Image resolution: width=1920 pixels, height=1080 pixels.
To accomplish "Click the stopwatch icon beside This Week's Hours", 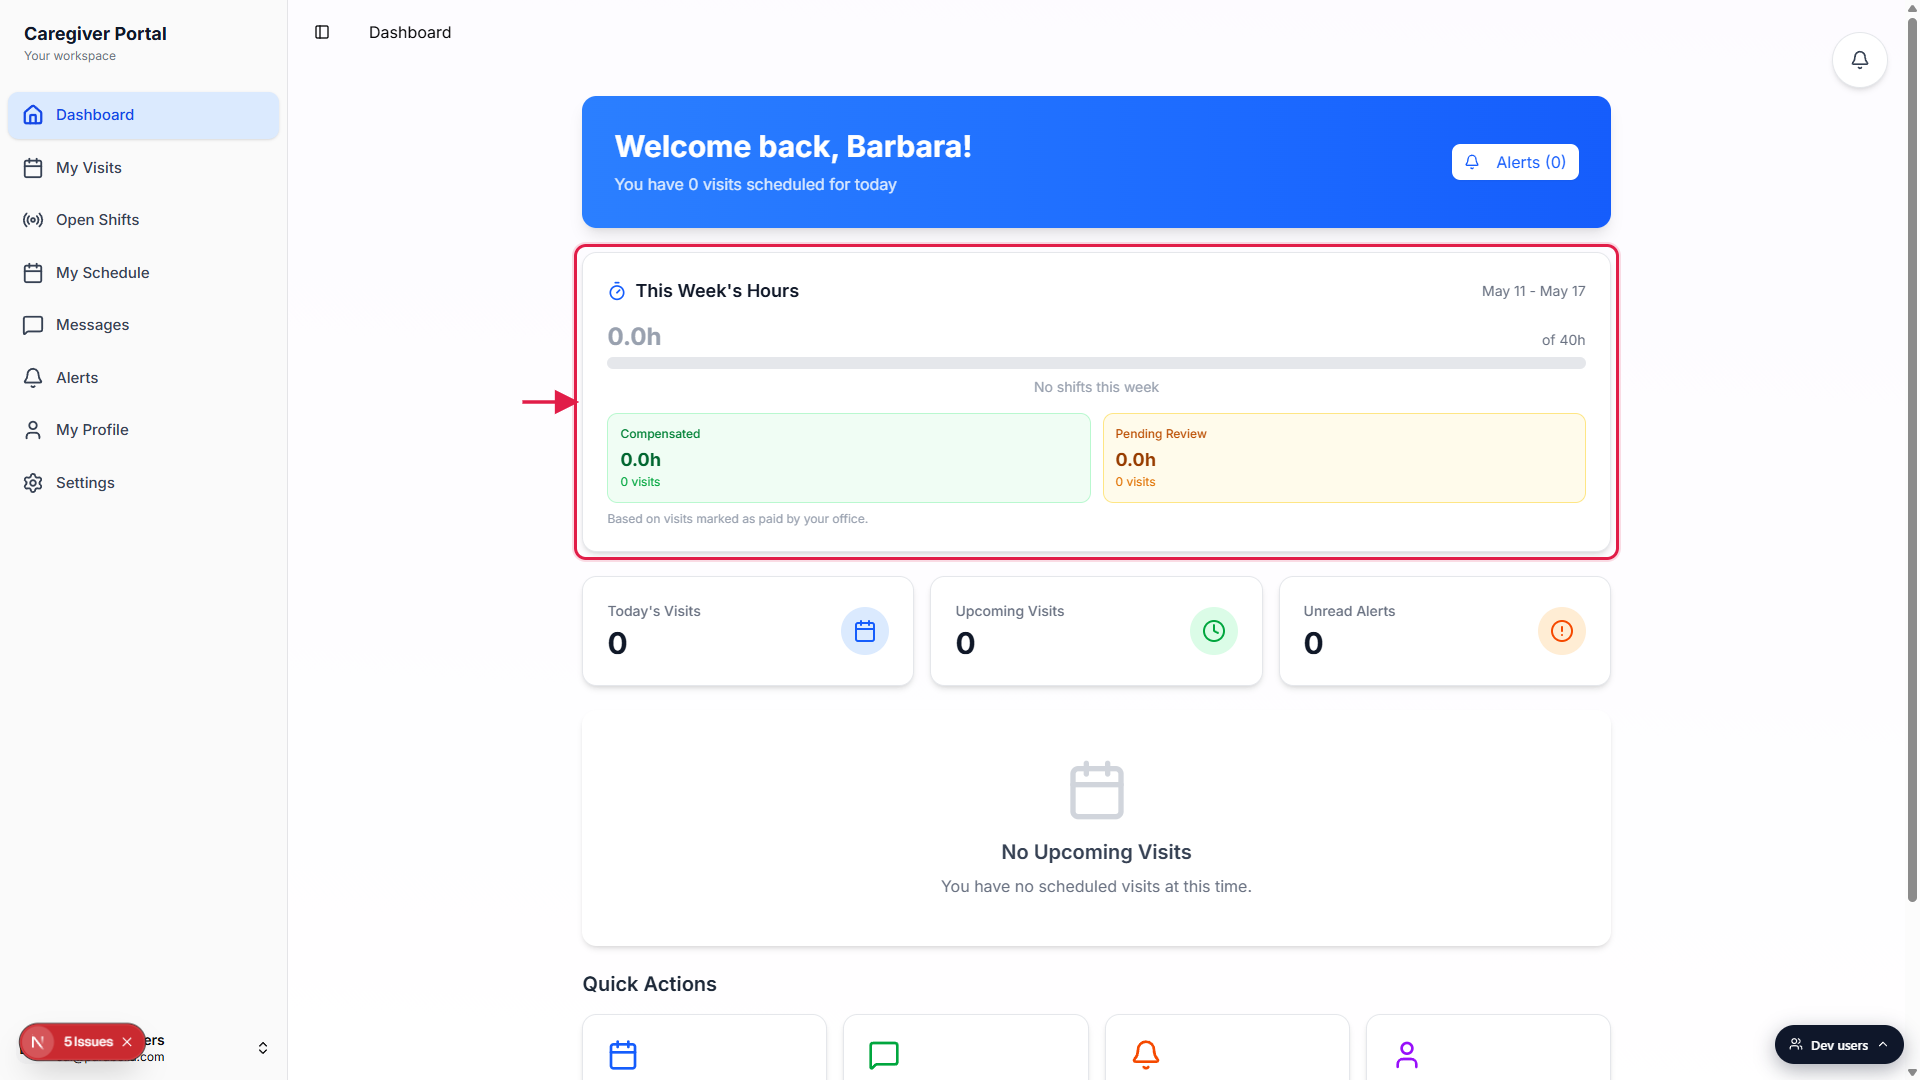I will tap(617, 291).
